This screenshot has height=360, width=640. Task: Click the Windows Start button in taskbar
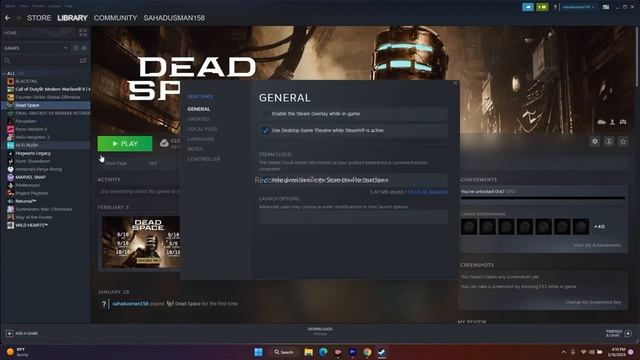pos(258,352)
